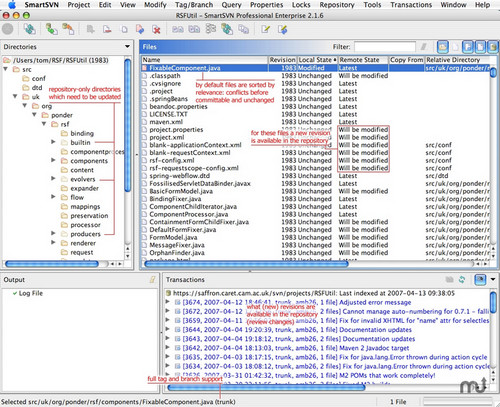Open the Project menu

79,5
